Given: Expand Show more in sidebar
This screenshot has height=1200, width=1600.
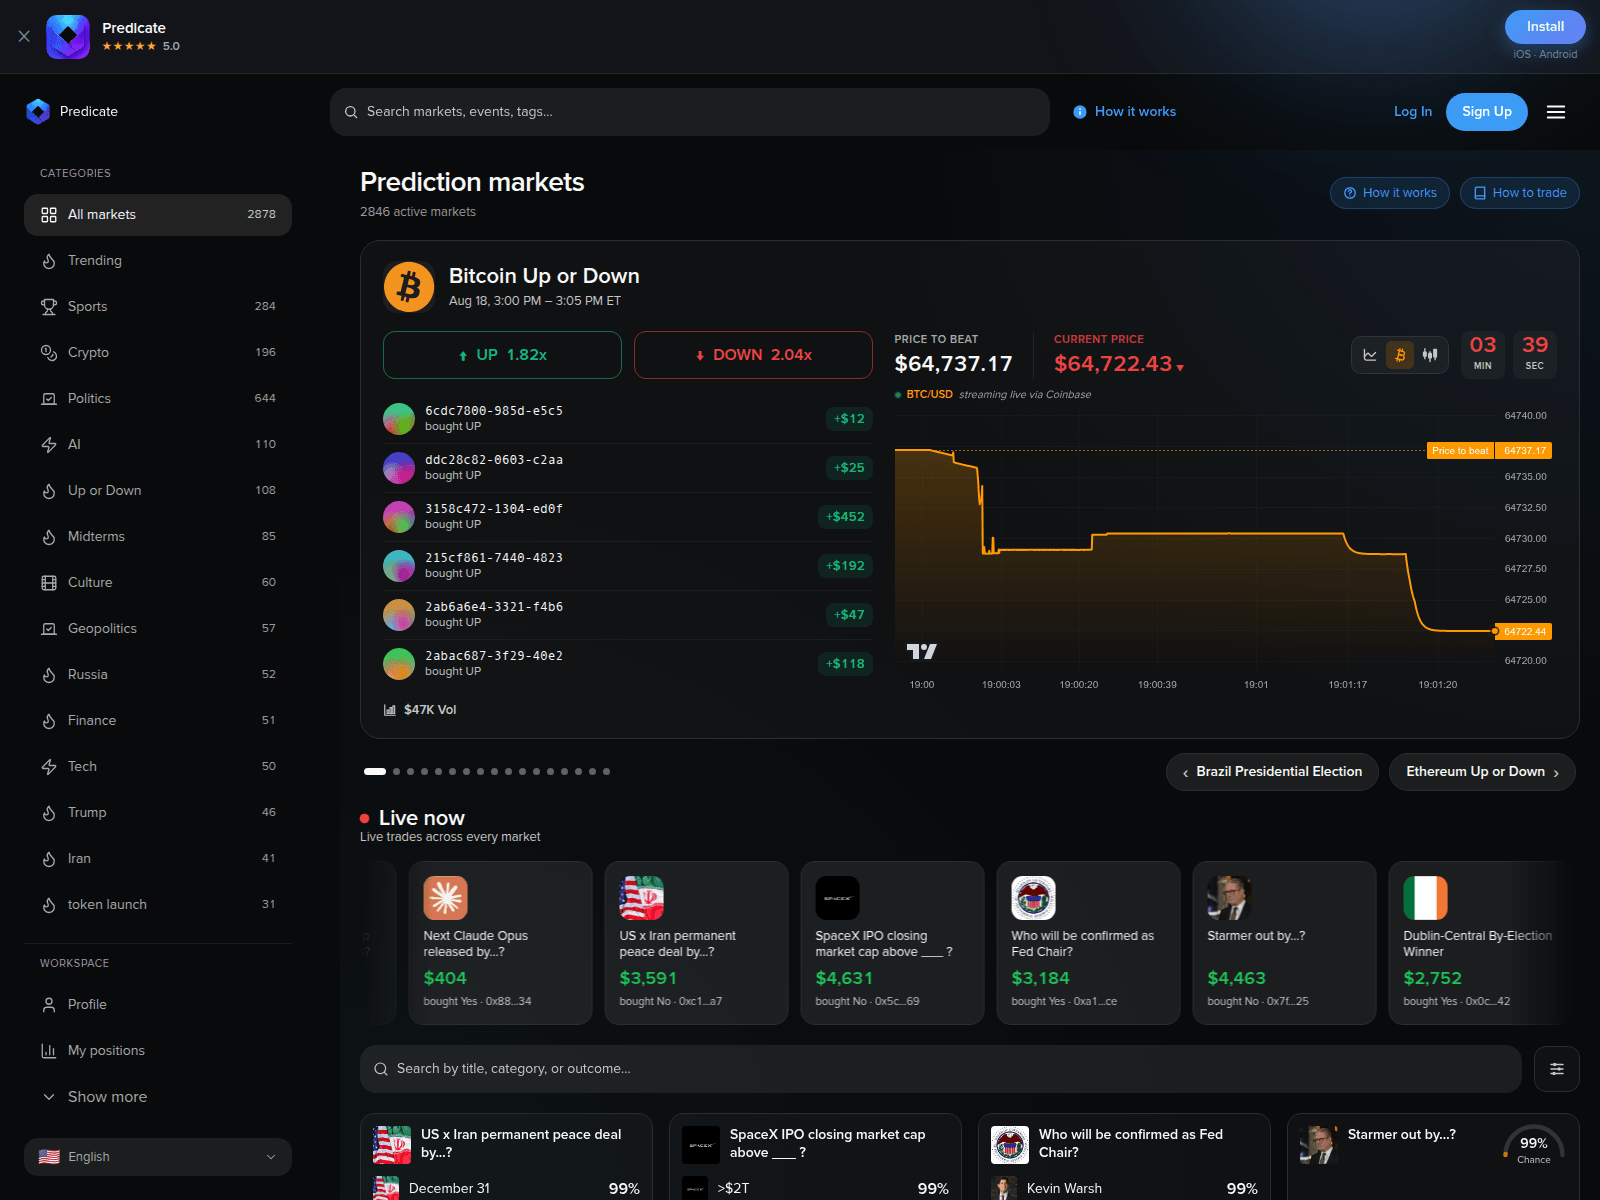Looking at the screenshot, I should 158,1097.
